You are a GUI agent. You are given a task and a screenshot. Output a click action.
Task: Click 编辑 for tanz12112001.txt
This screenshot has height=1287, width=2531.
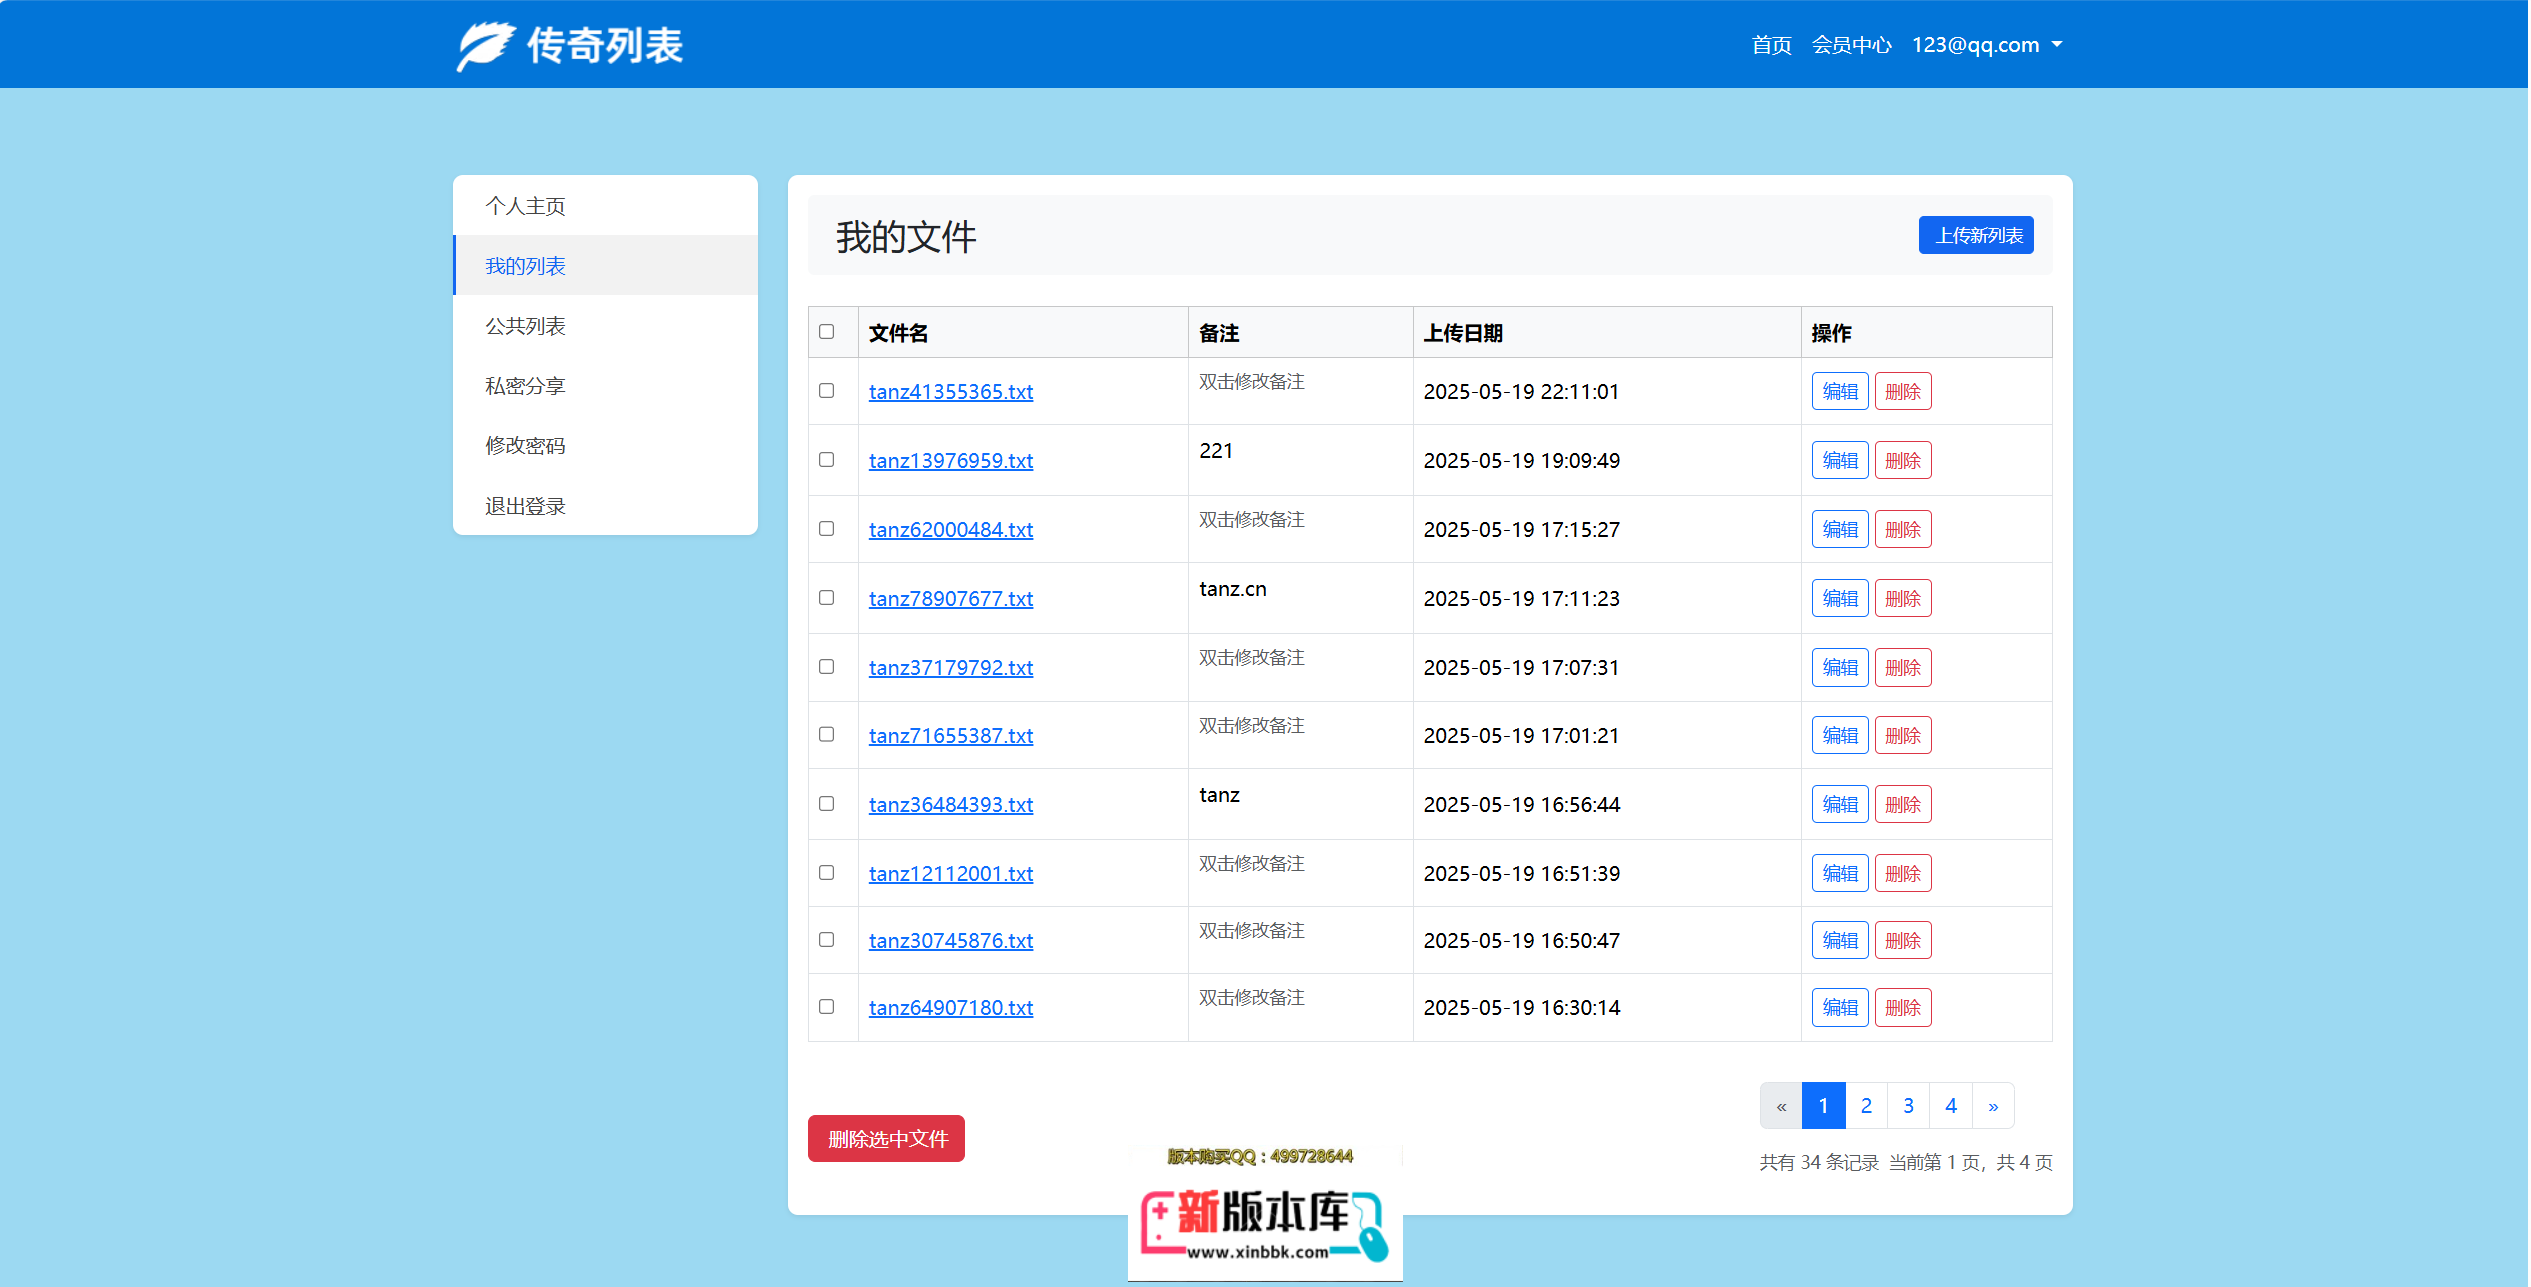1840,874
